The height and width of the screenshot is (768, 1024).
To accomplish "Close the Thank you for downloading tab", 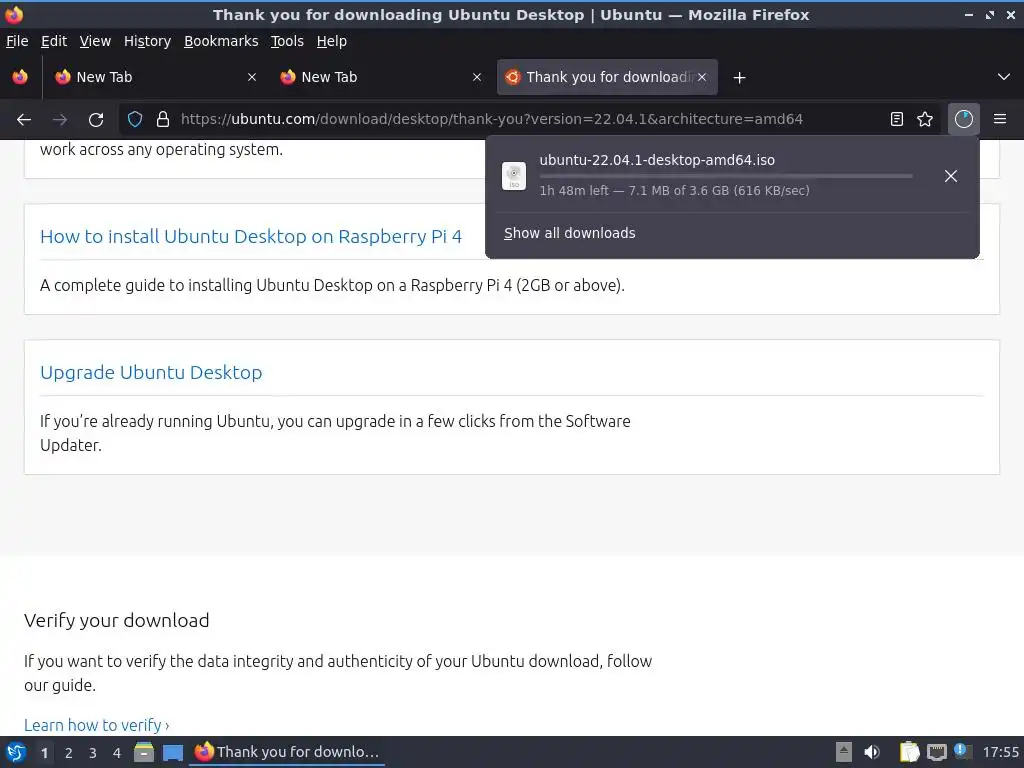I will pos(701,77).
